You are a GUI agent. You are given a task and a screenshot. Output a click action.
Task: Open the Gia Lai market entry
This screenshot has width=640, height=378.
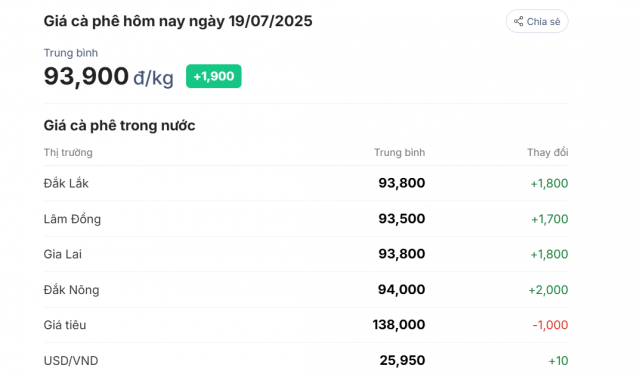pos(306,254)
